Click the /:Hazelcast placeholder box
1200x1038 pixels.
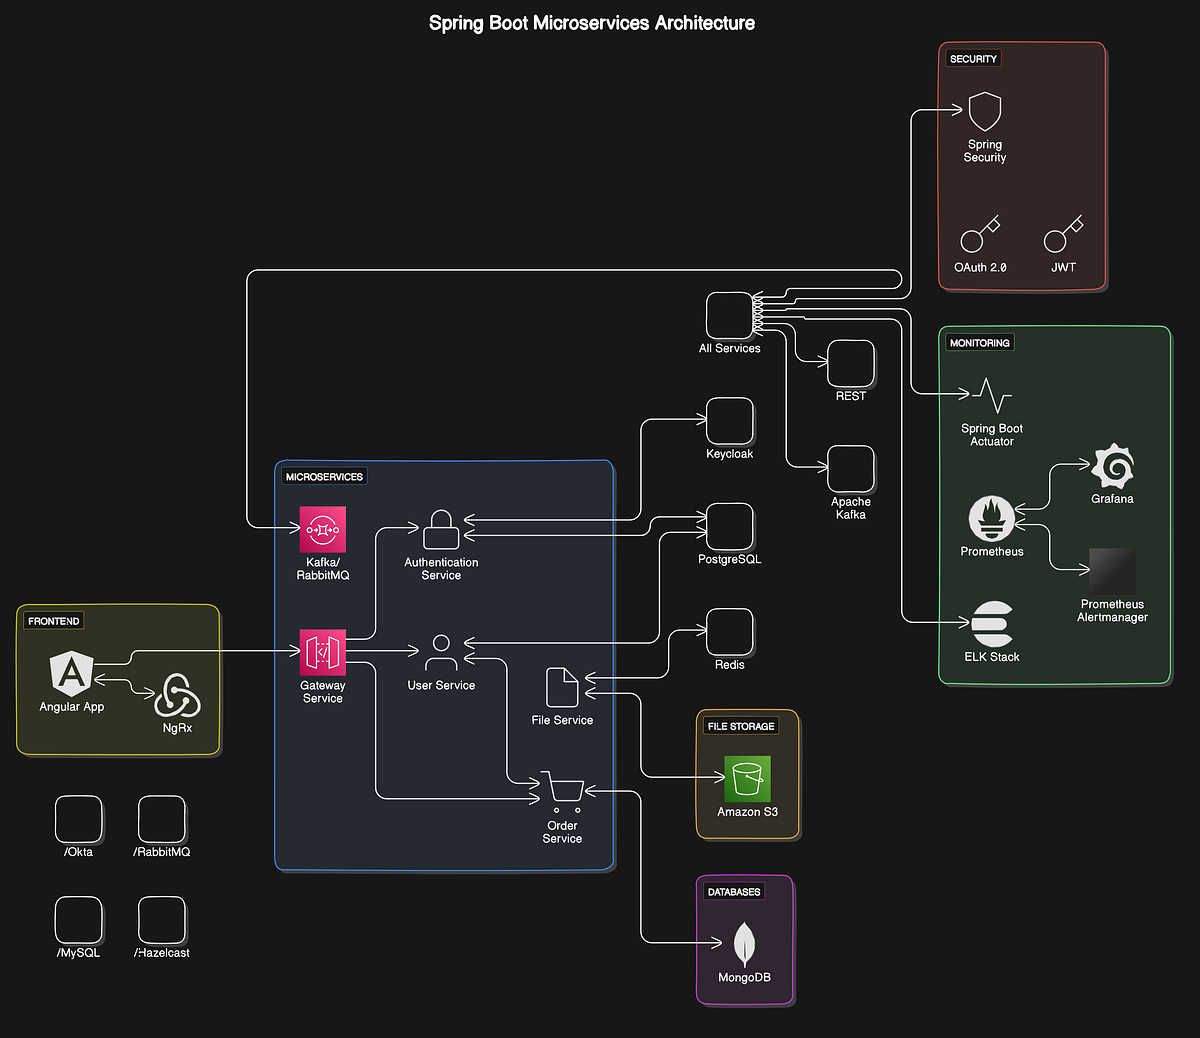point(161,920)
